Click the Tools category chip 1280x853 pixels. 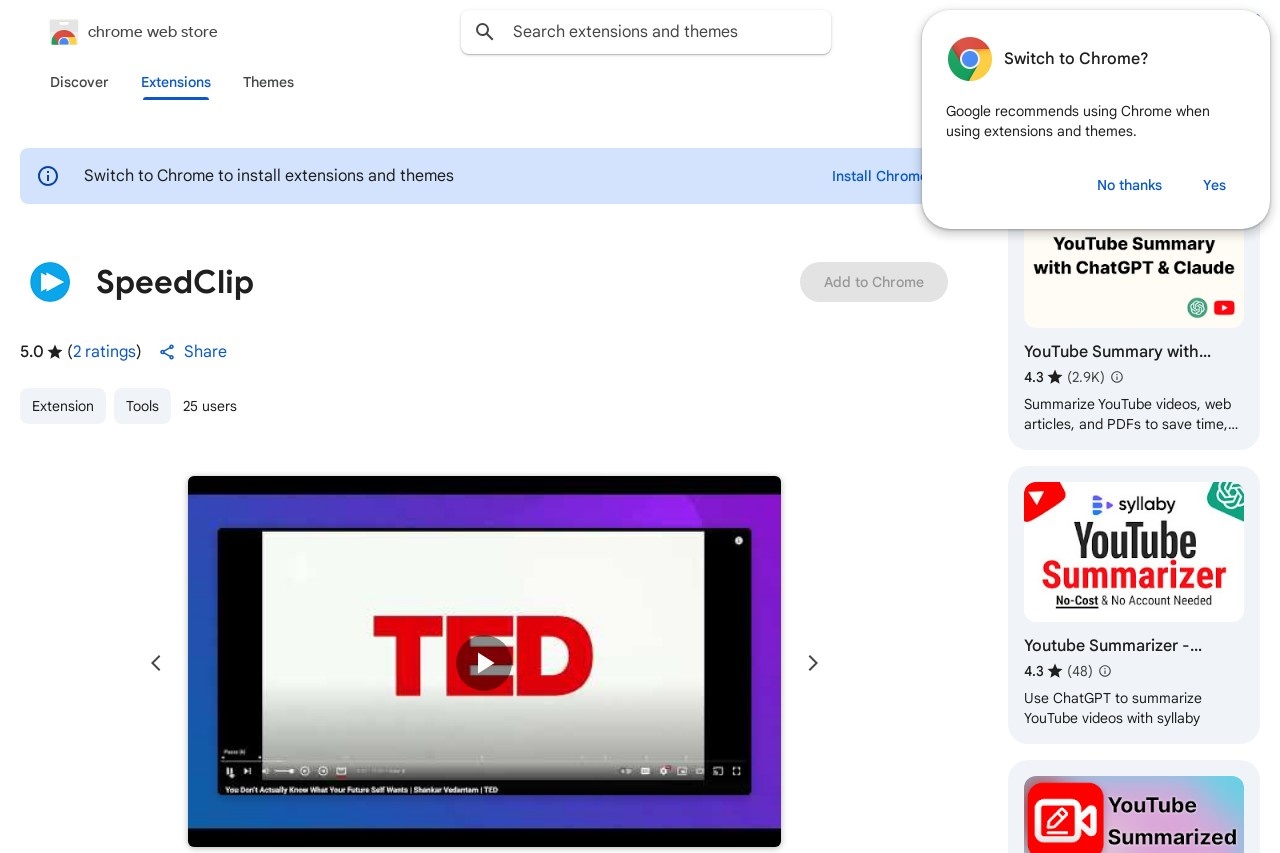(142, 406)
